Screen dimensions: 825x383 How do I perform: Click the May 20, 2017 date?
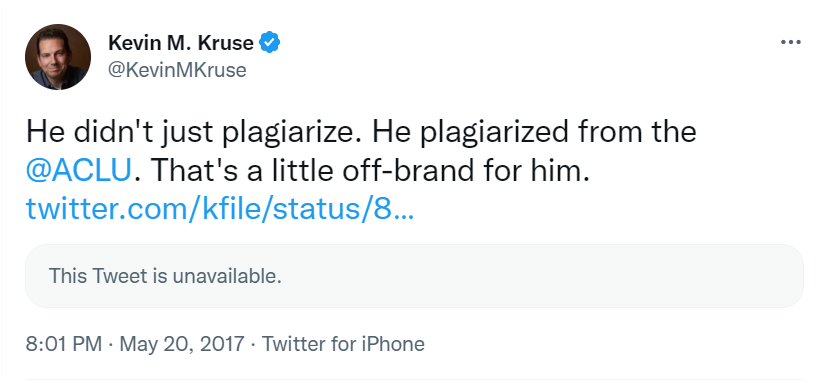click(x=182, y=344)
